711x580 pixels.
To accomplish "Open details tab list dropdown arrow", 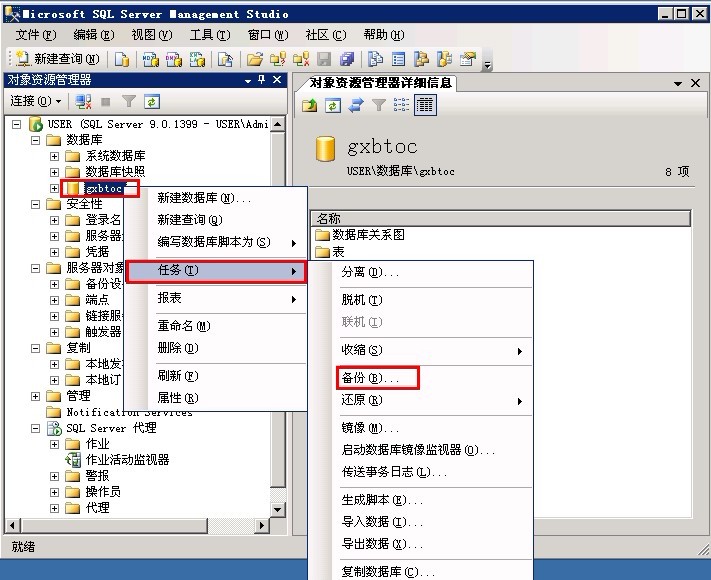I will pyautogui.click(x=678, y=83).
